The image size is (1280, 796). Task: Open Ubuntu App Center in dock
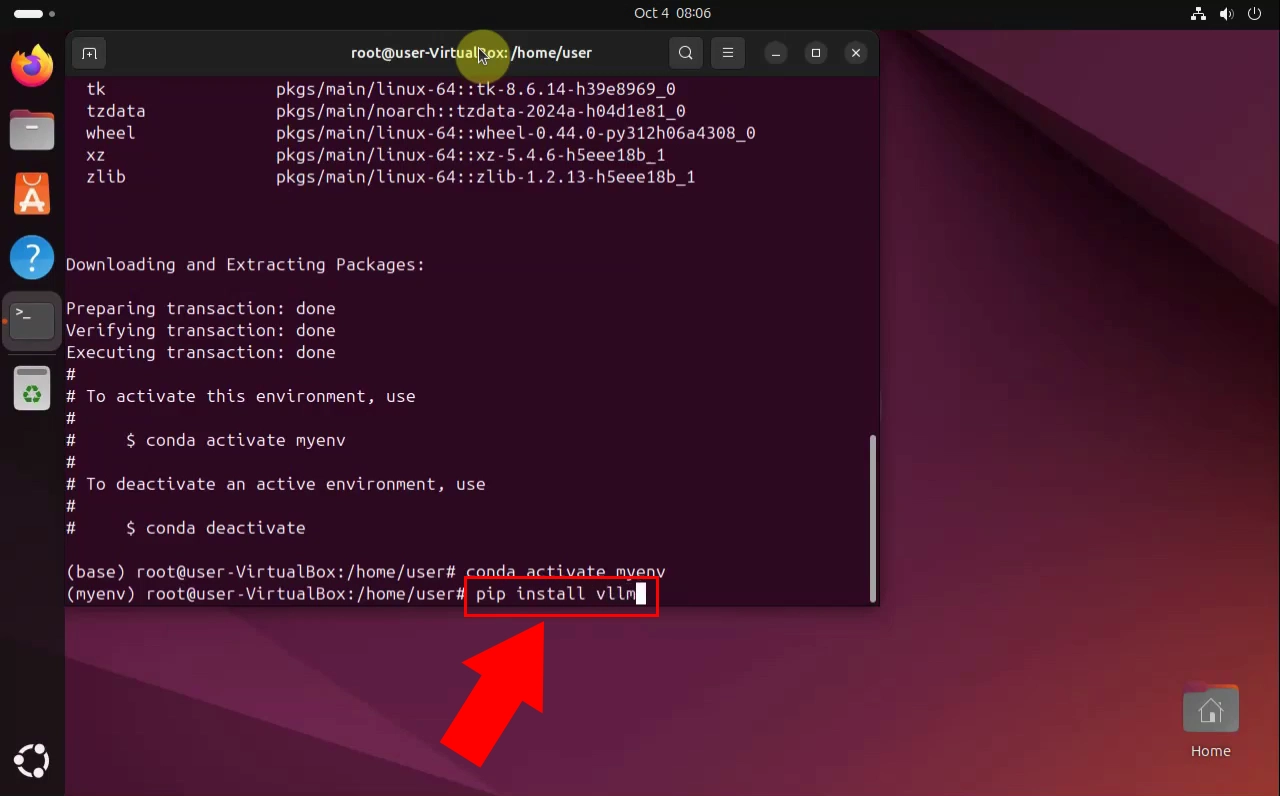pyautogui.click(x=32, y=194)
